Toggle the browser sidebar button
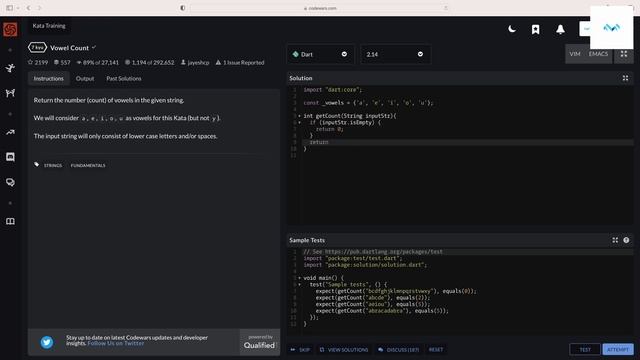The width and height of the screenshot is (640, 360). coord(9,8)
